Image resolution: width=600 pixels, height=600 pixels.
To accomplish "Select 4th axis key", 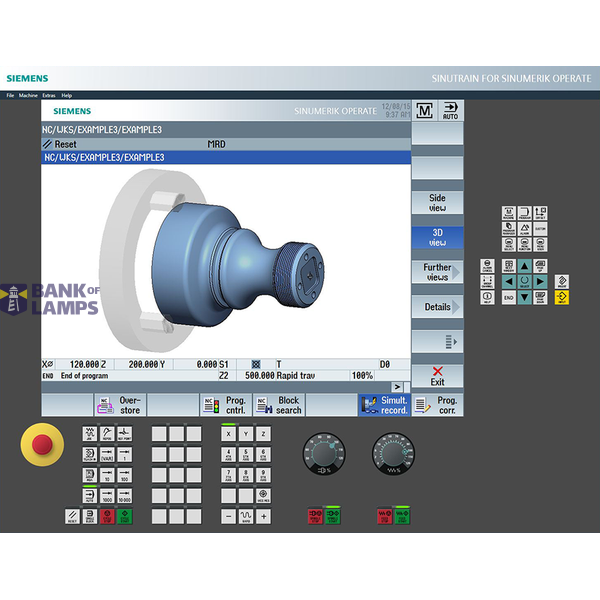I will pyautogui.click(x=228, y=454).
